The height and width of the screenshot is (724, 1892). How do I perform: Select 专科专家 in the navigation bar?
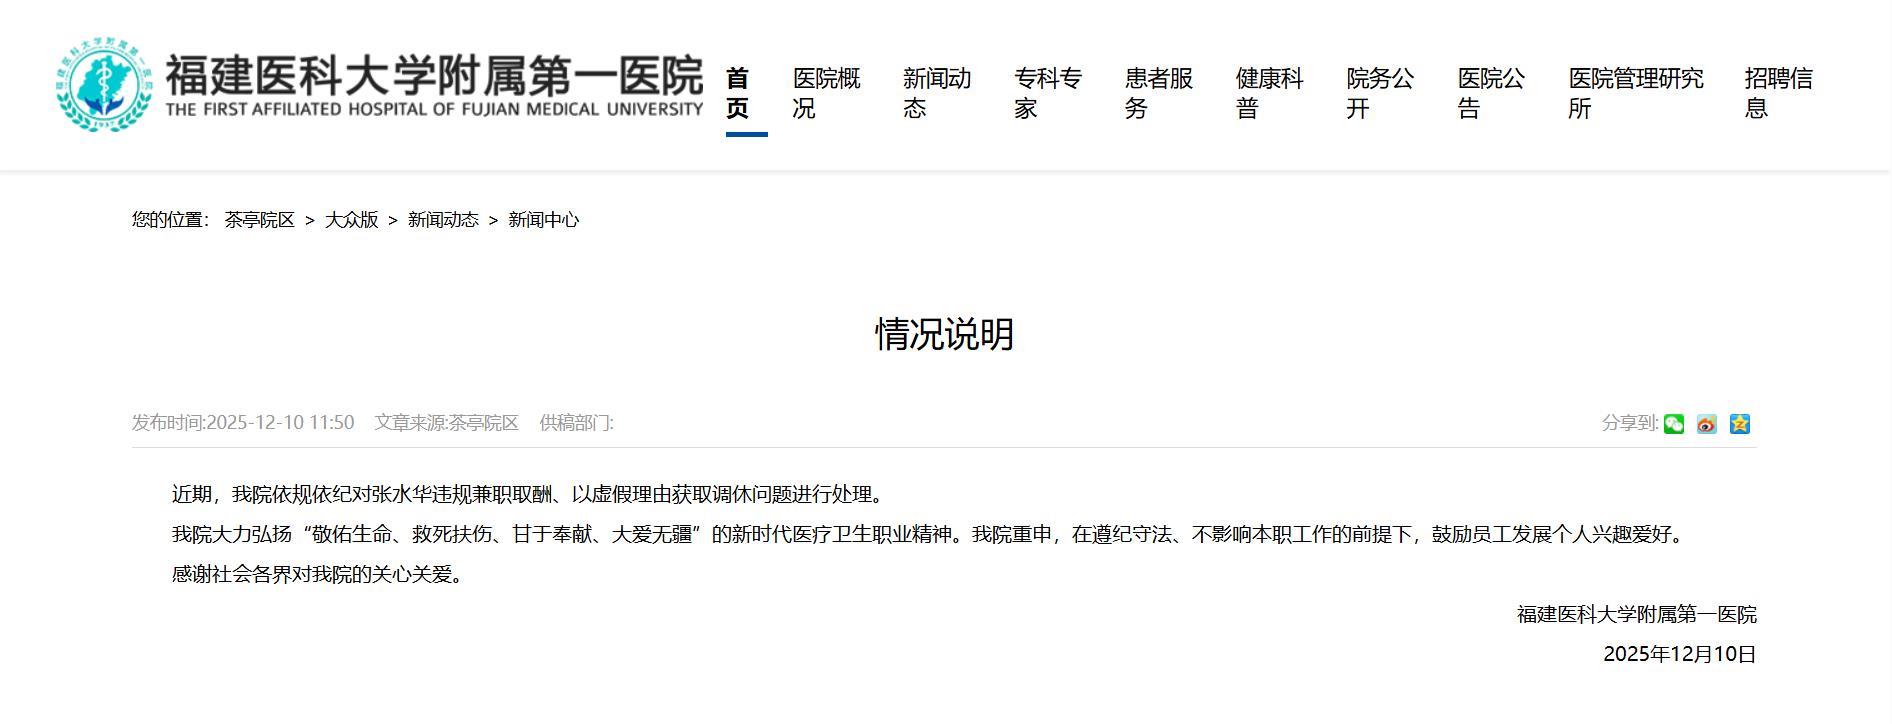[1047, 93]
